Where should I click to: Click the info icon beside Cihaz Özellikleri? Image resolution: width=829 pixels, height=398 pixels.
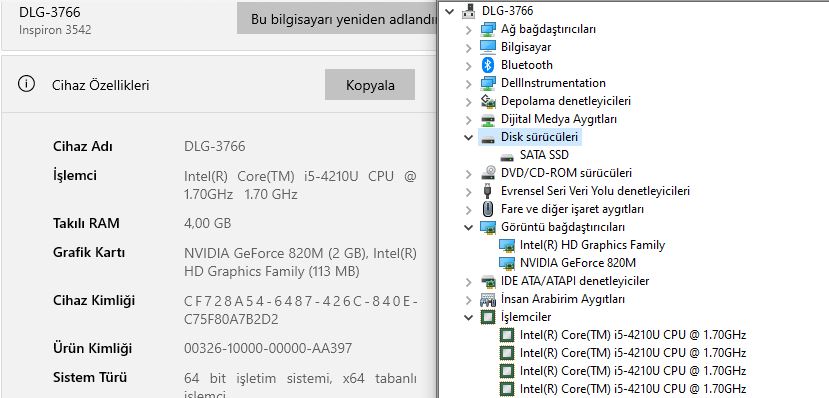point(26,84)
